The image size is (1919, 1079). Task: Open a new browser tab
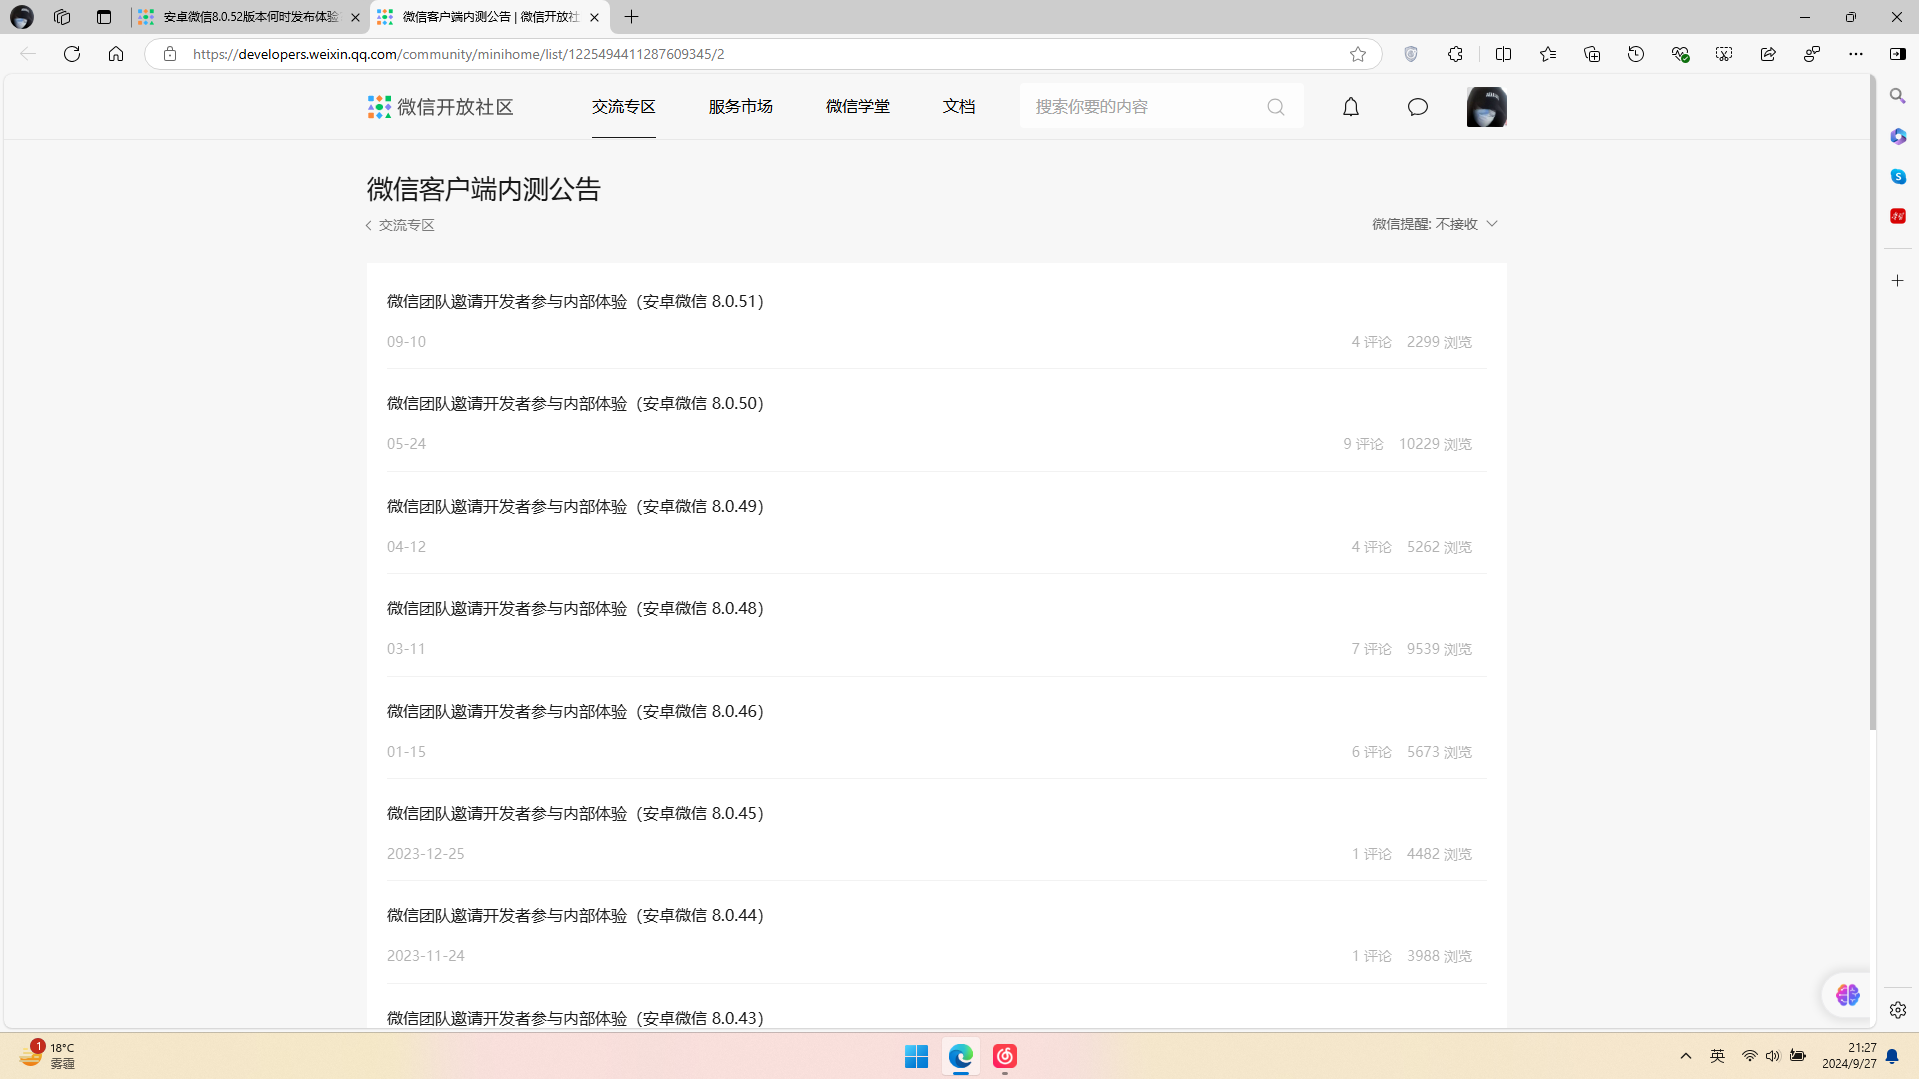point(631,17)
